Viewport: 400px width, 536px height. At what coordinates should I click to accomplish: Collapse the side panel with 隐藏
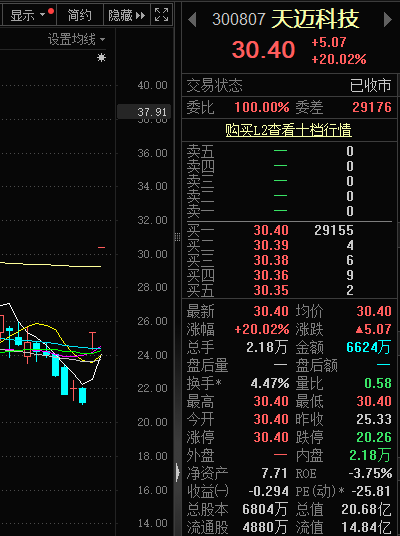126,15
